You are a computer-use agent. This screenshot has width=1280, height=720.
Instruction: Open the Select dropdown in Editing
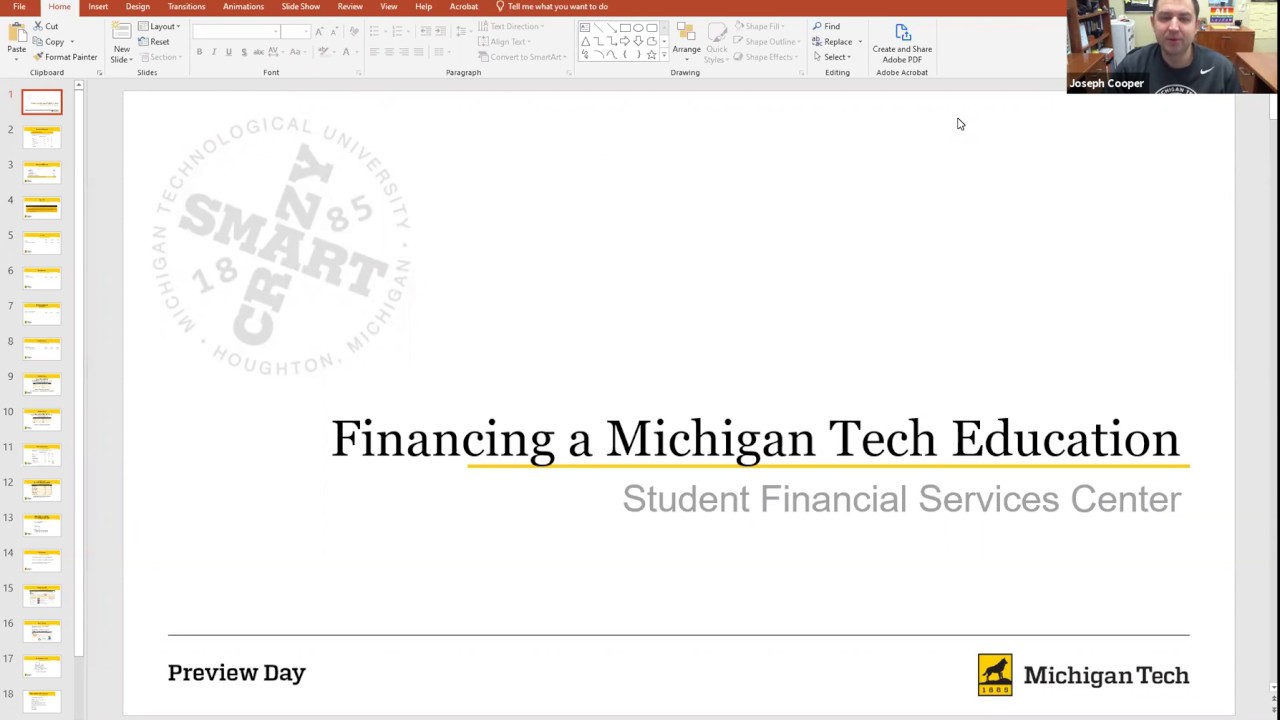[x=832, y=57]
